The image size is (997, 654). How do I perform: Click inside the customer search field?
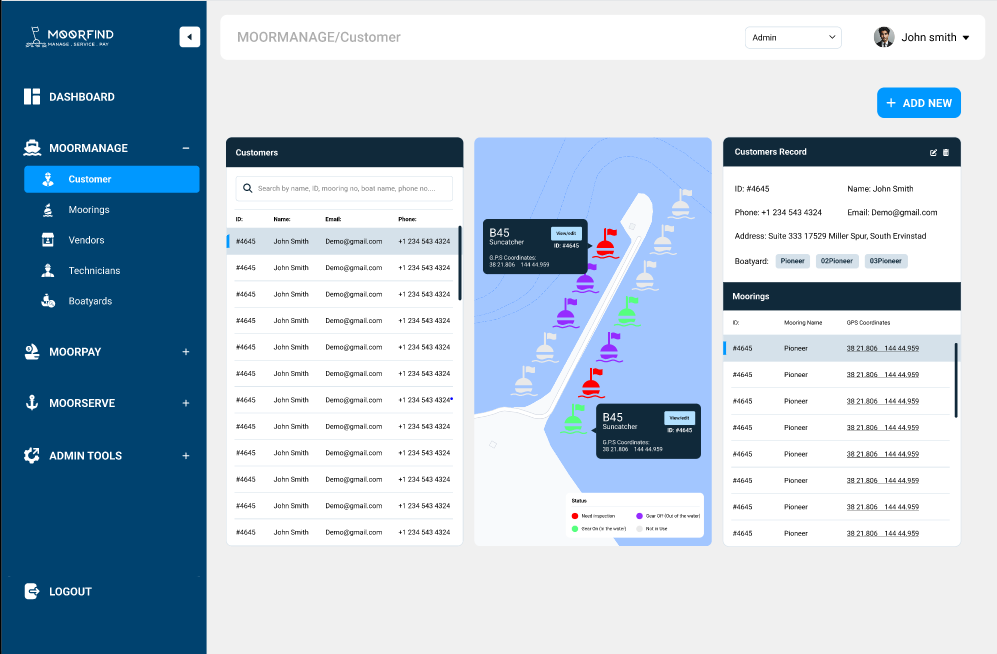click(x=344, y=188)
